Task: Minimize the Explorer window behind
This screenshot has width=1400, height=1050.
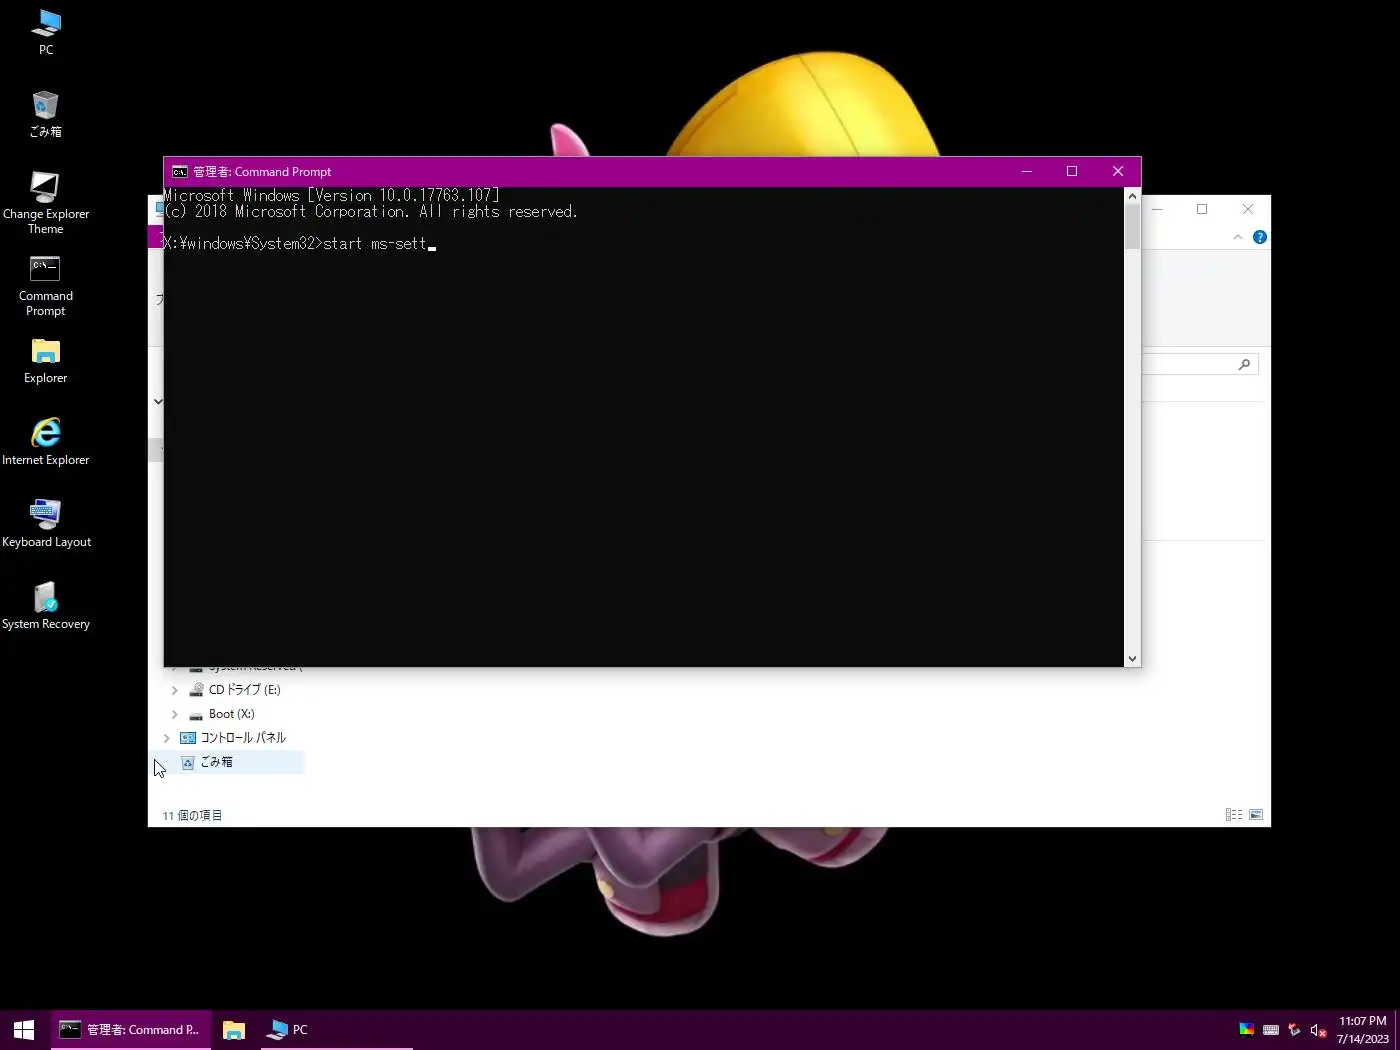Action: 1157,209
